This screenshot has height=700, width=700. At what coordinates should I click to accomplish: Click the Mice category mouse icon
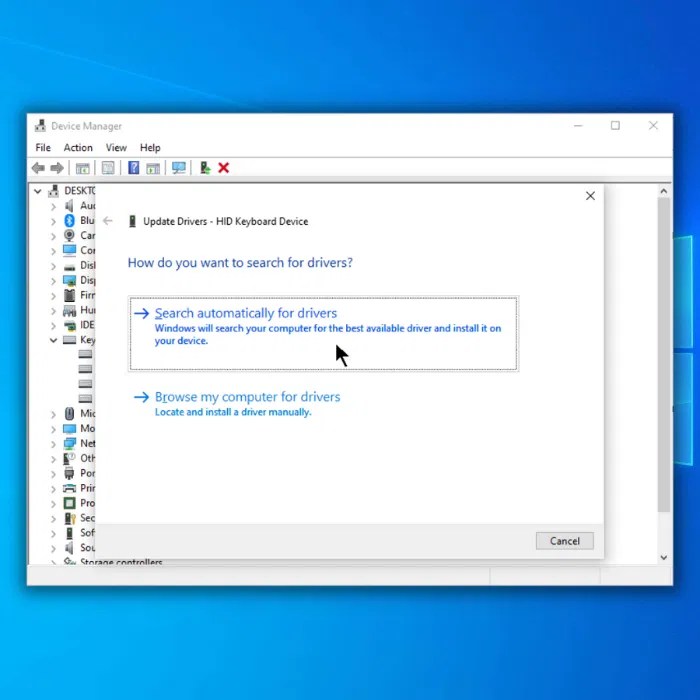69,413
